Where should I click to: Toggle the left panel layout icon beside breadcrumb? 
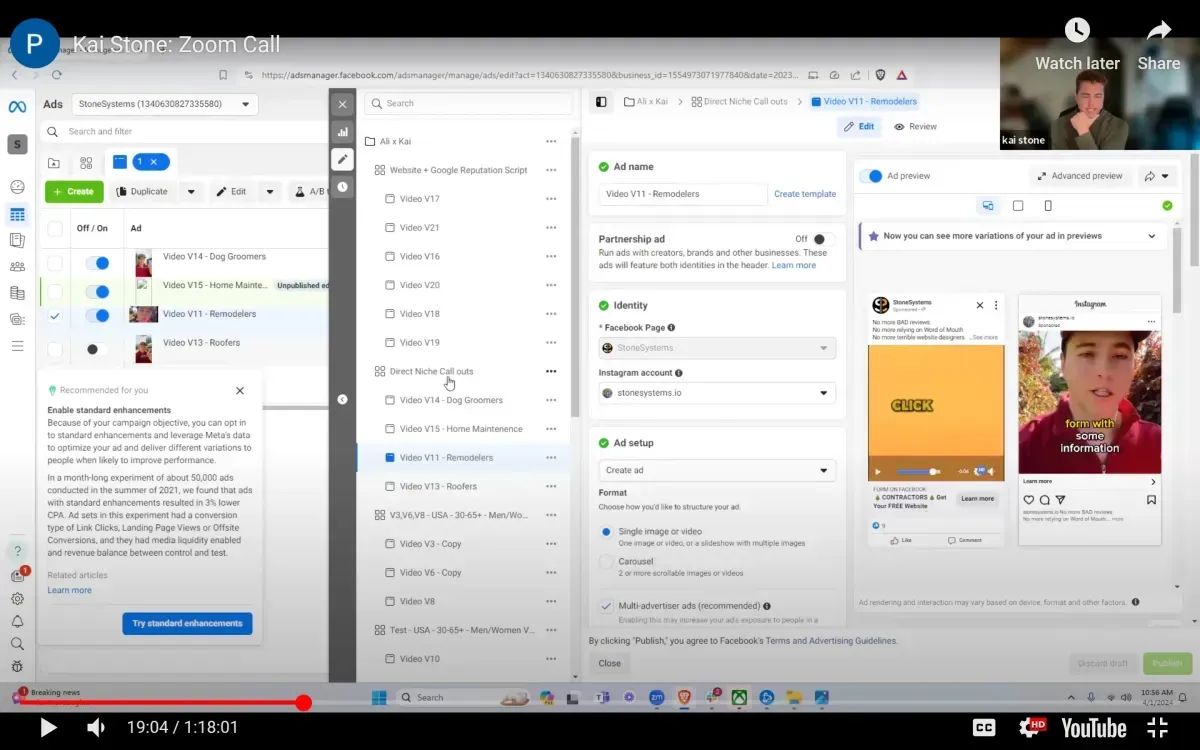(601, 102)
